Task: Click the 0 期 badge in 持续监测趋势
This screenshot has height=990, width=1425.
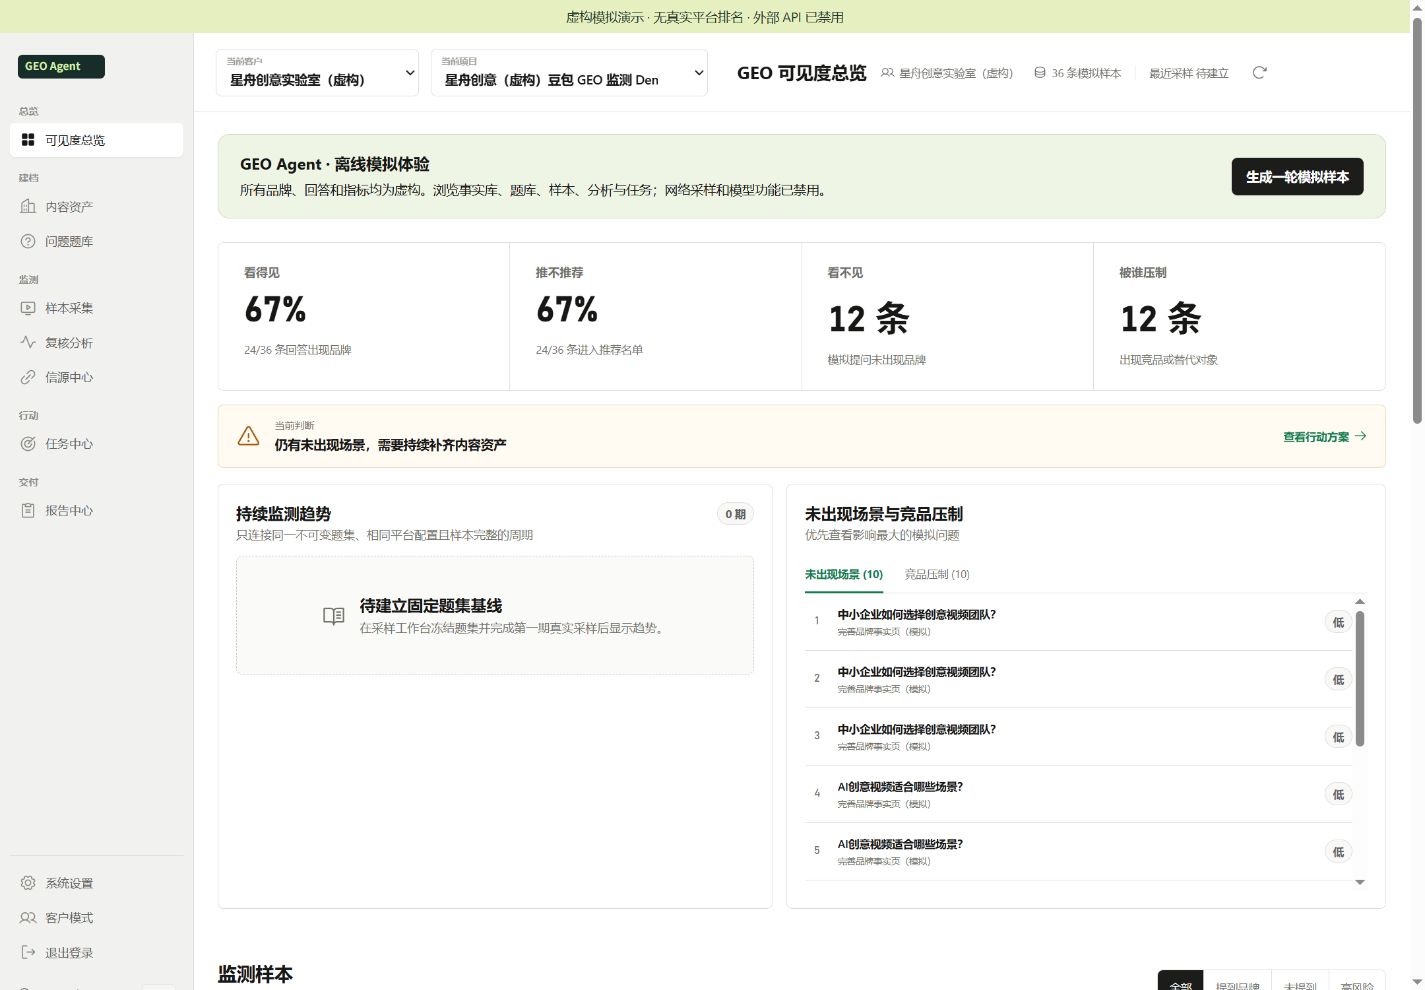Action: click(735, 514)
